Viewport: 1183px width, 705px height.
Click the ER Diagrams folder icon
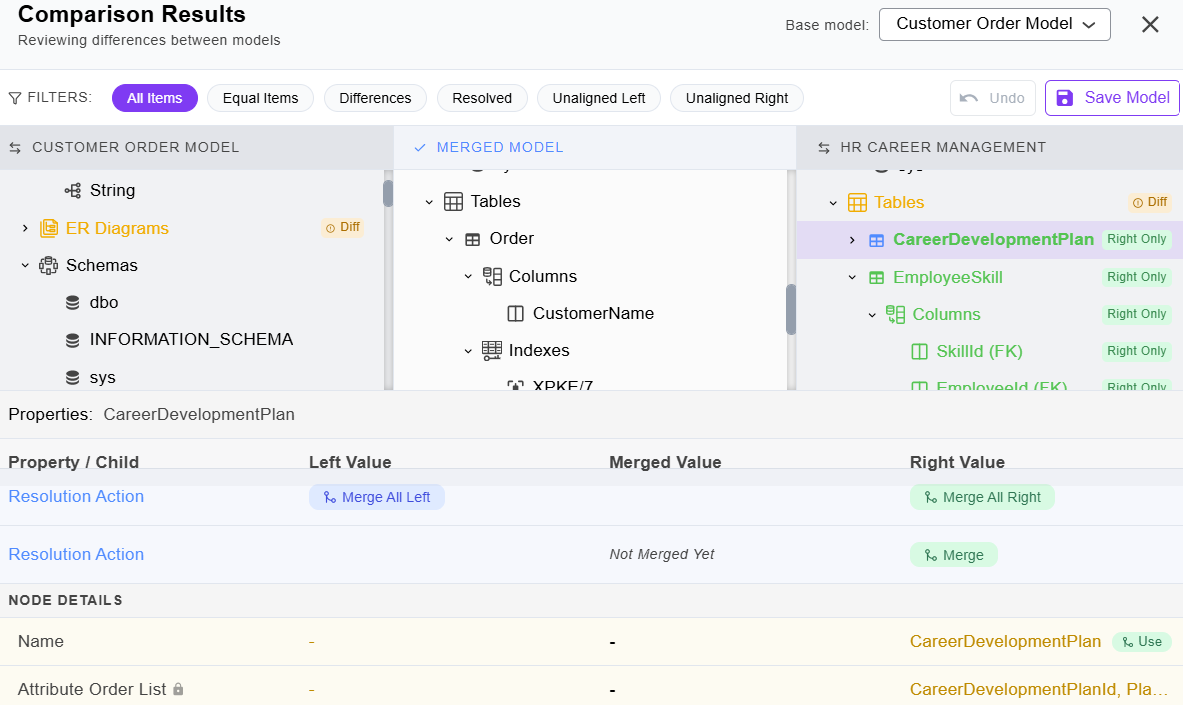pyautogui.click(x=49, y=228)
